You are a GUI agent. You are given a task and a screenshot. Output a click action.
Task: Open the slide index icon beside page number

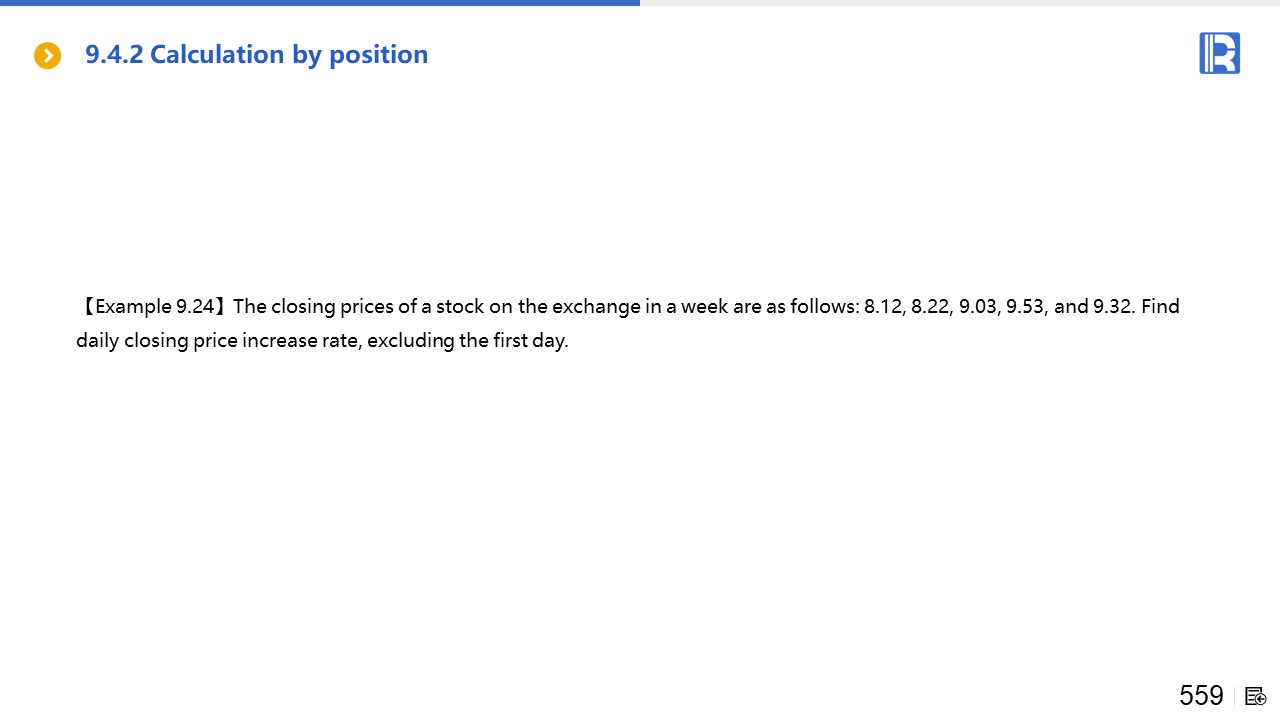tap(1256, 696)
